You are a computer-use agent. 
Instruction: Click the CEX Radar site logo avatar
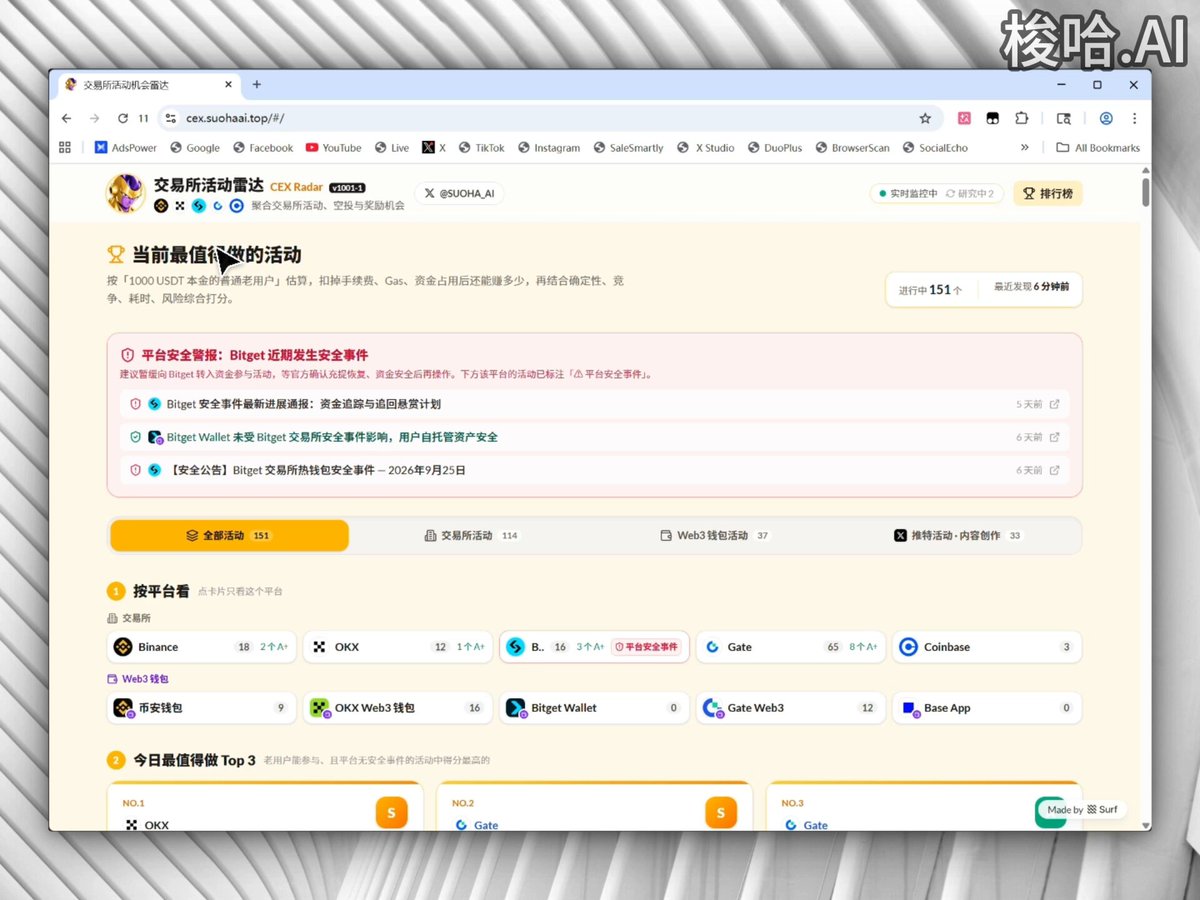(x=126, y=193)
